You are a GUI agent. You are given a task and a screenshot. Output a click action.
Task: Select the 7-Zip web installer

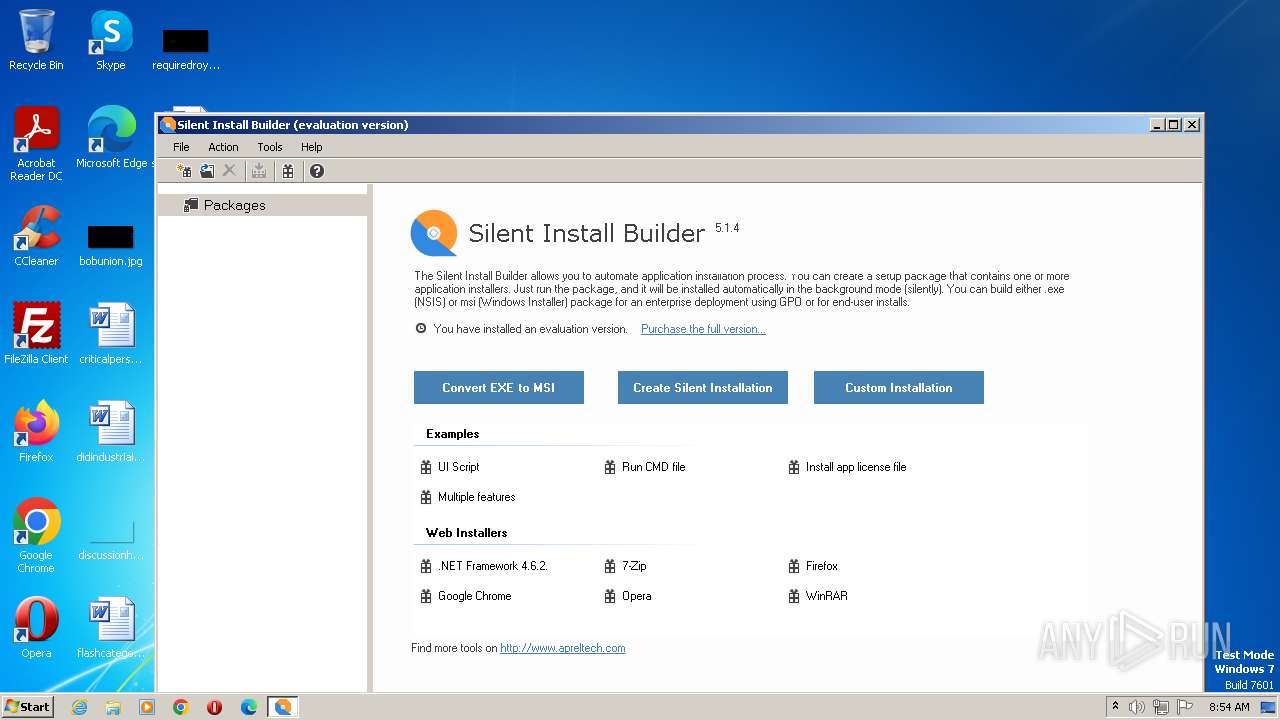point(626,566)
